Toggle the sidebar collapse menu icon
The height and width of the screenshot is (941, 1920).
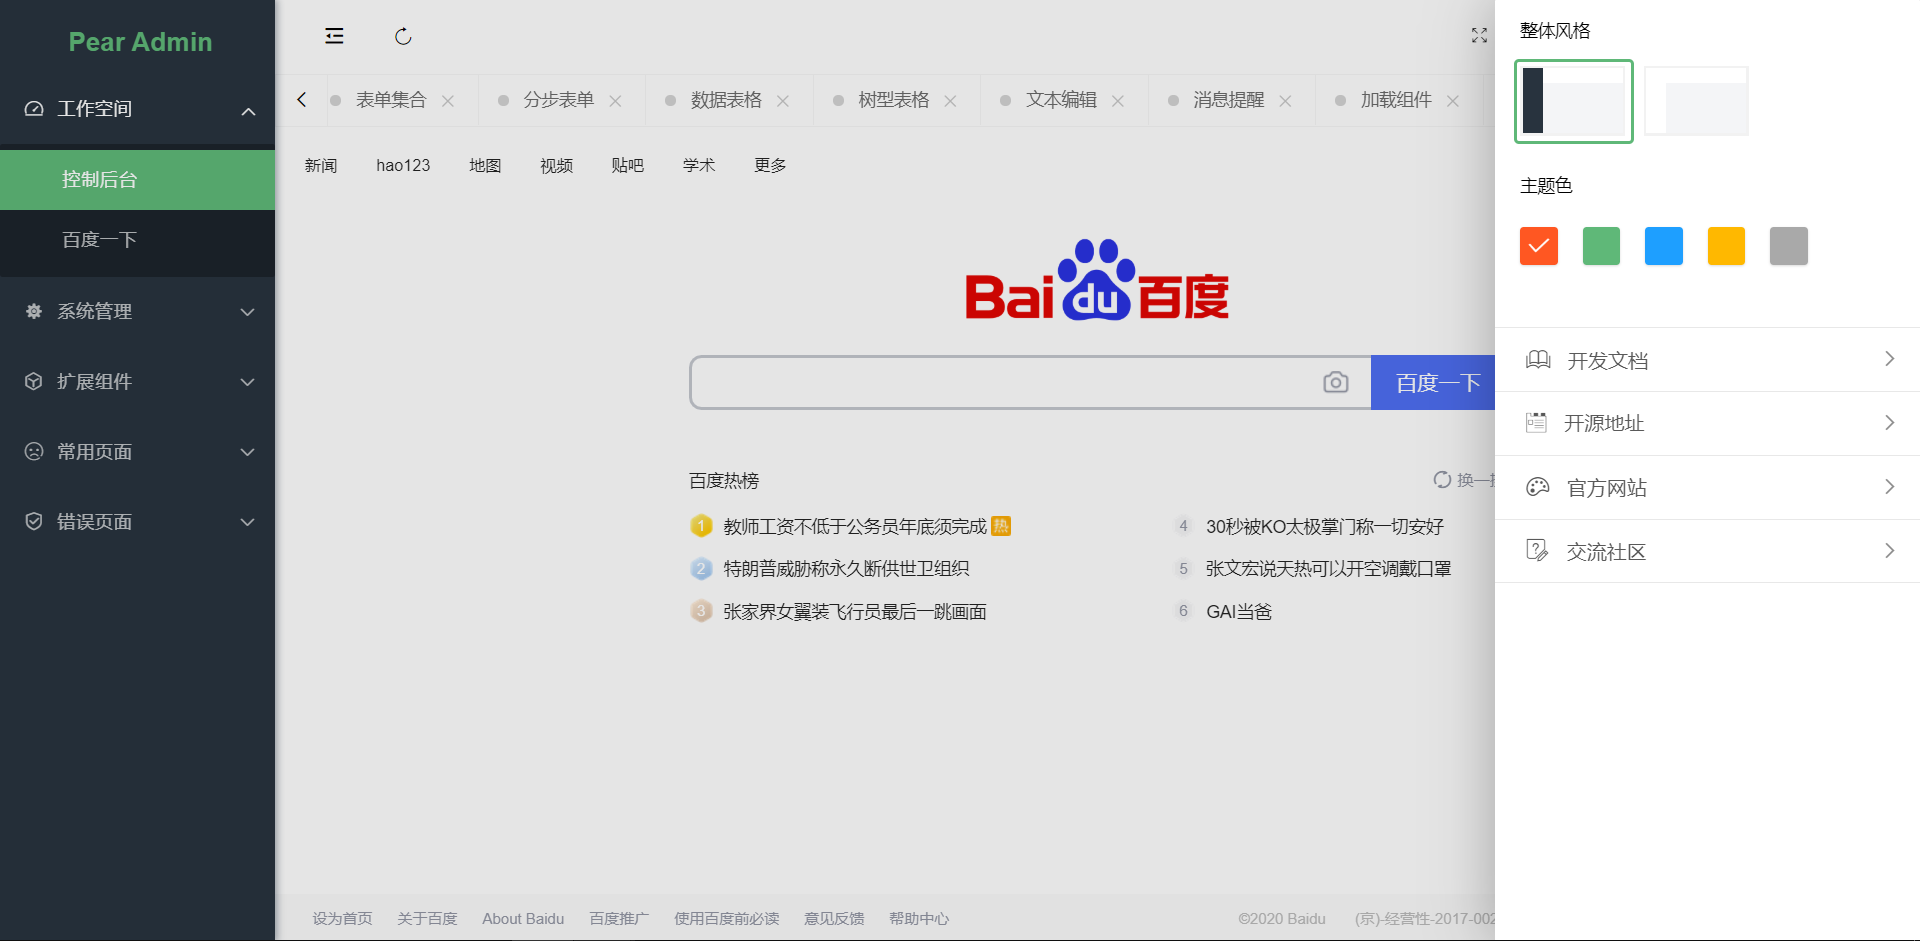(x=334, y=36)
